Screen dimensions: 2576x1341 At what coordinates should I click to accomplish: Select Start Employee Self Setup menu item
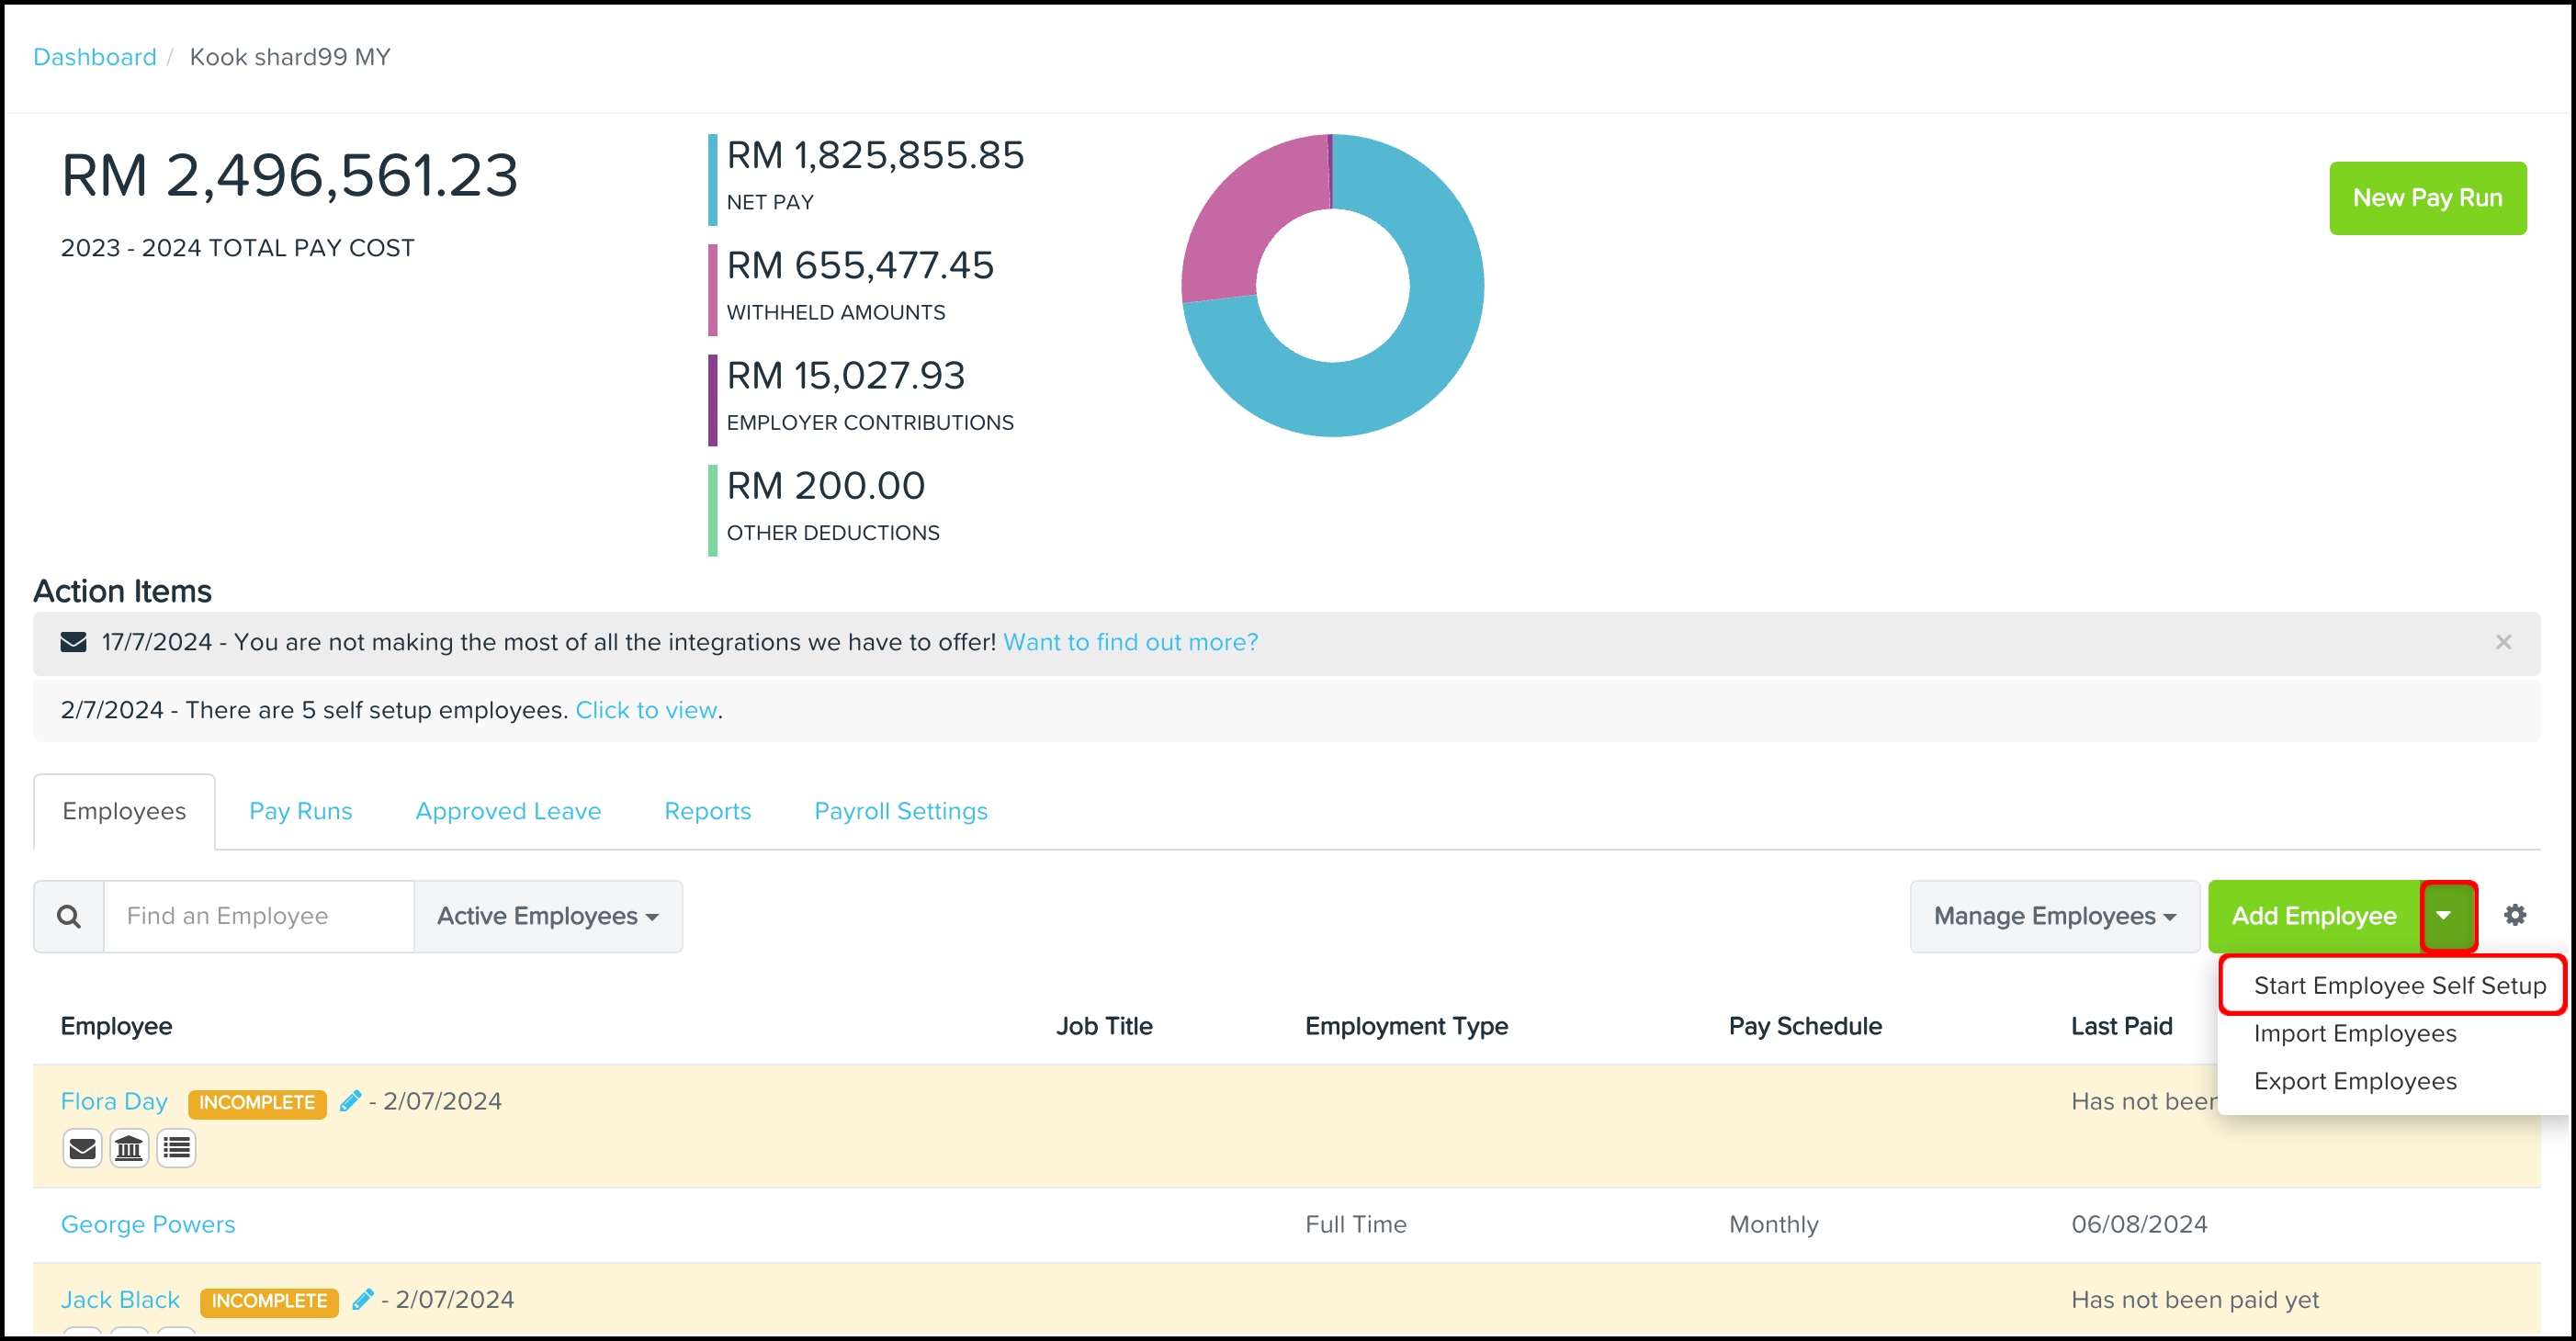pos(2398,985)
